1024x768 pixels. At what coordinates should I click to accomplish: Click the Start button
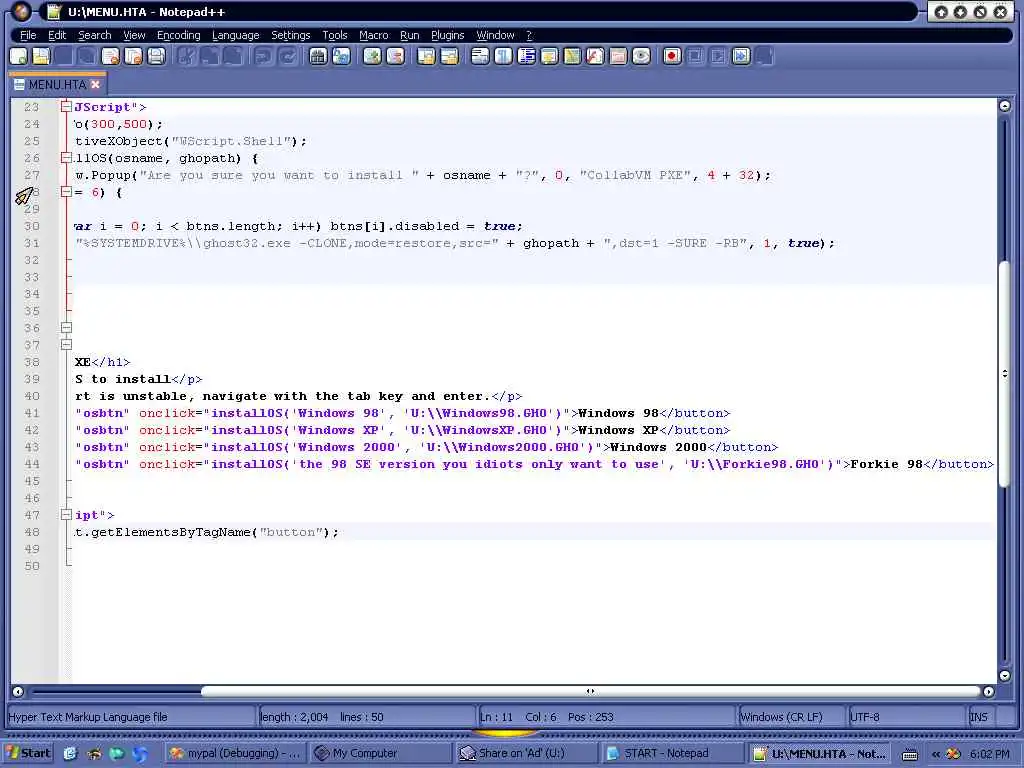[x=27, y=754]
